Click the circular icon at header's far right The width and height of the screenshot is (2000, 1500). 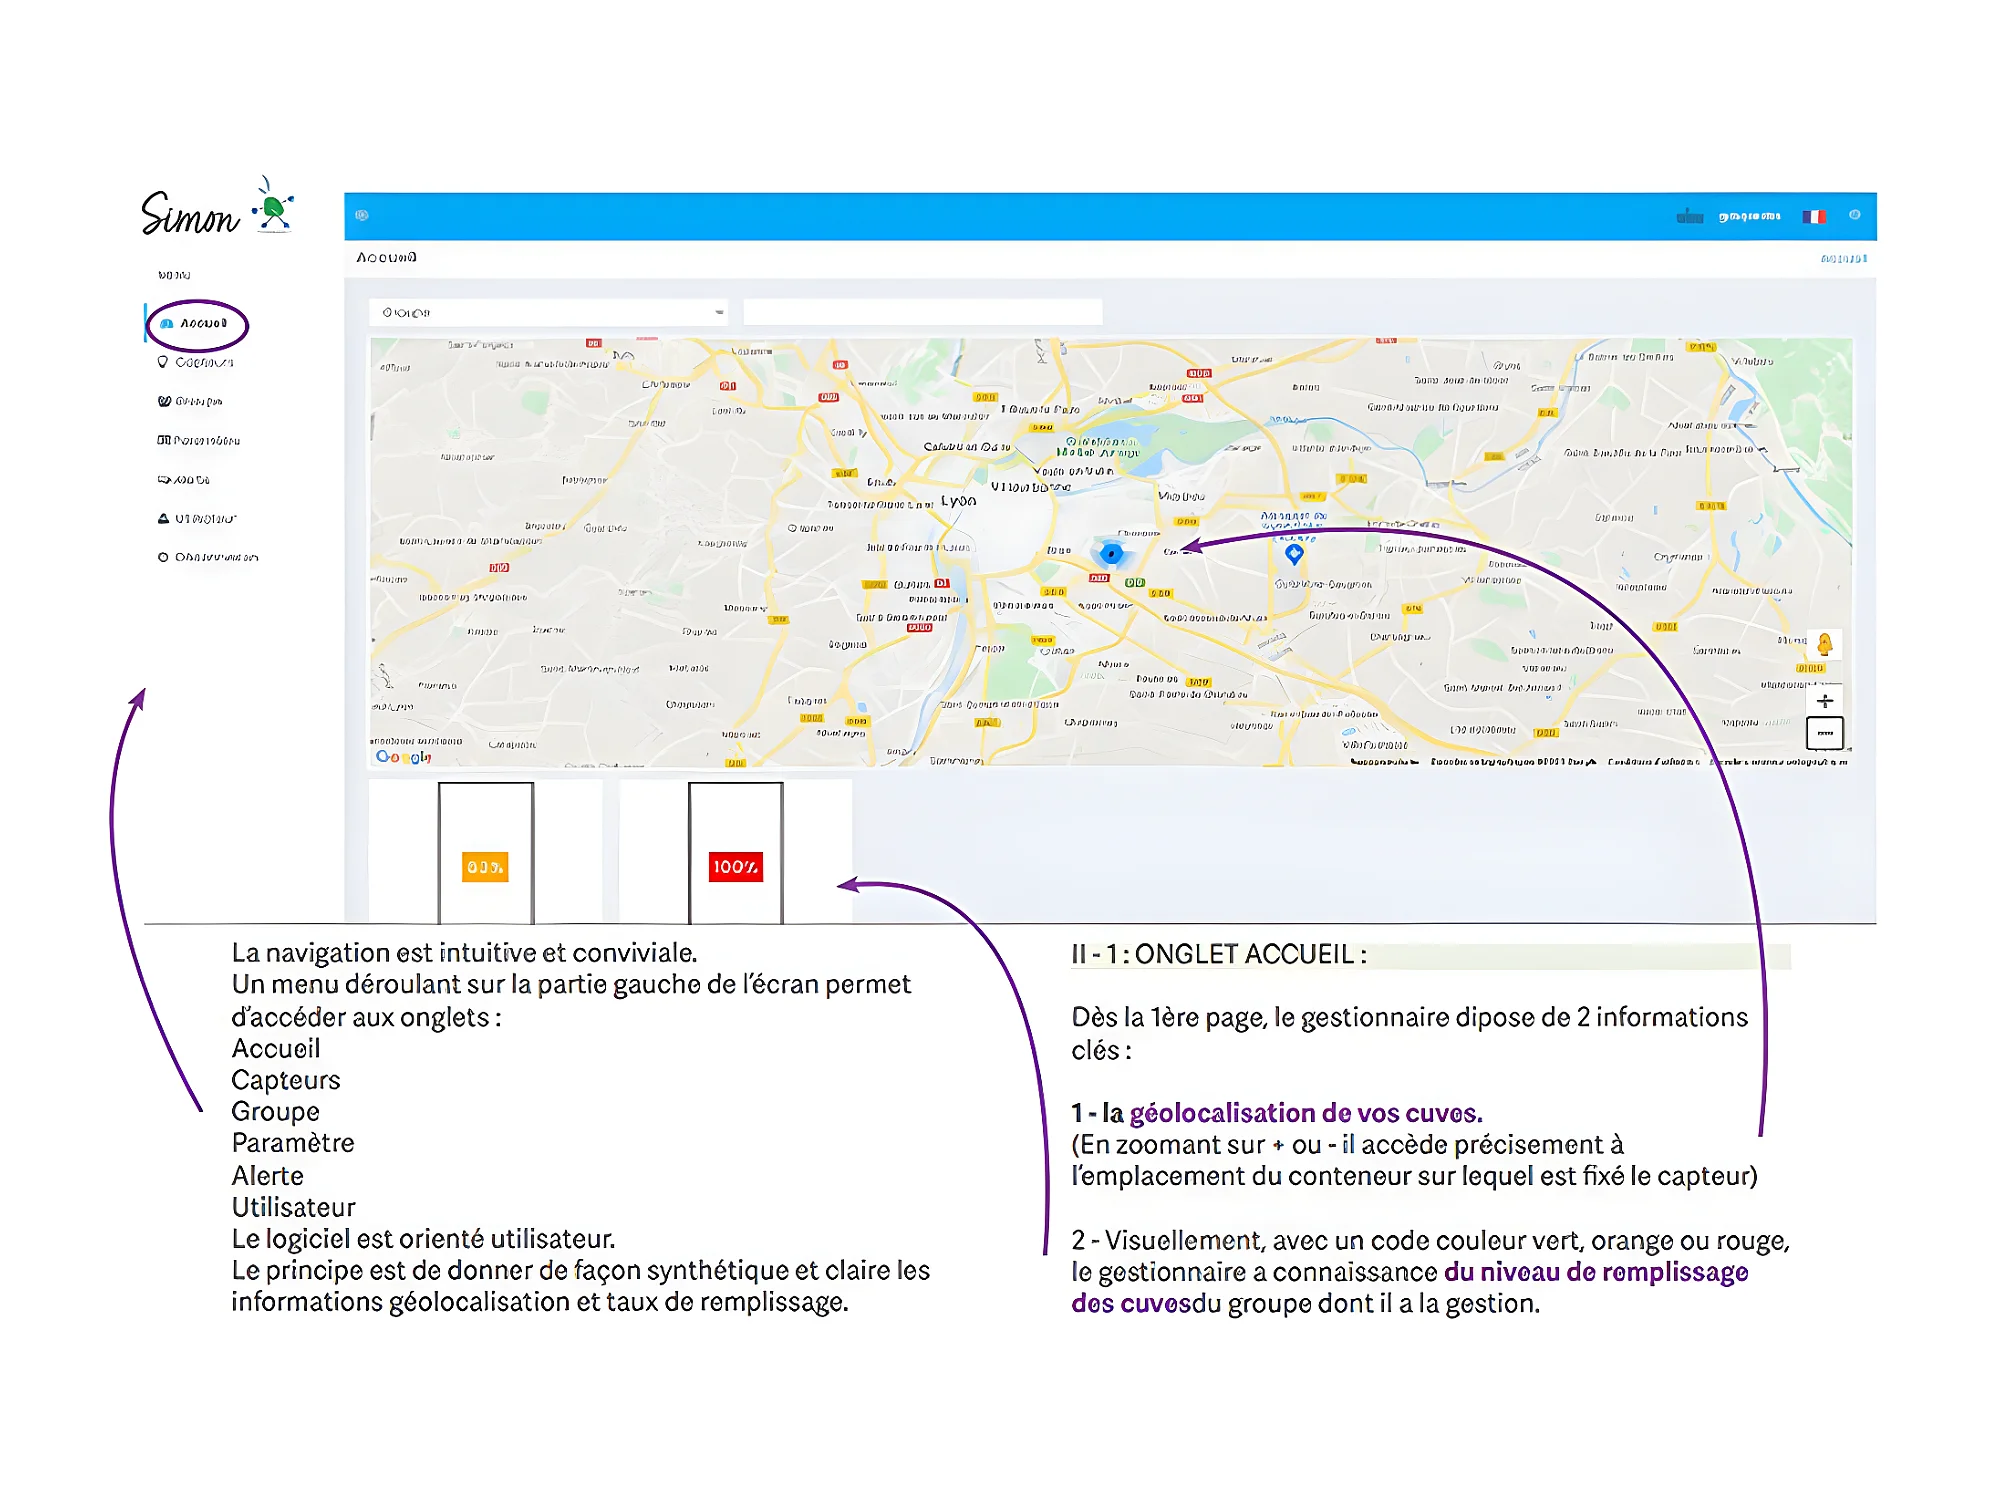(x=1855, y=215)
